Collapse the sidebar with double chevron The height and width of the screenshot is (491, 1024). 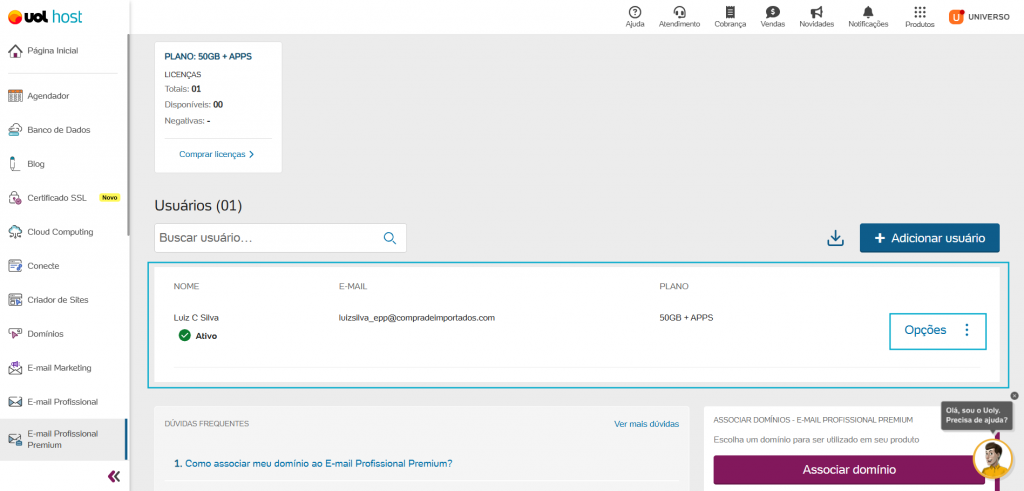click(x=114, y=476)
